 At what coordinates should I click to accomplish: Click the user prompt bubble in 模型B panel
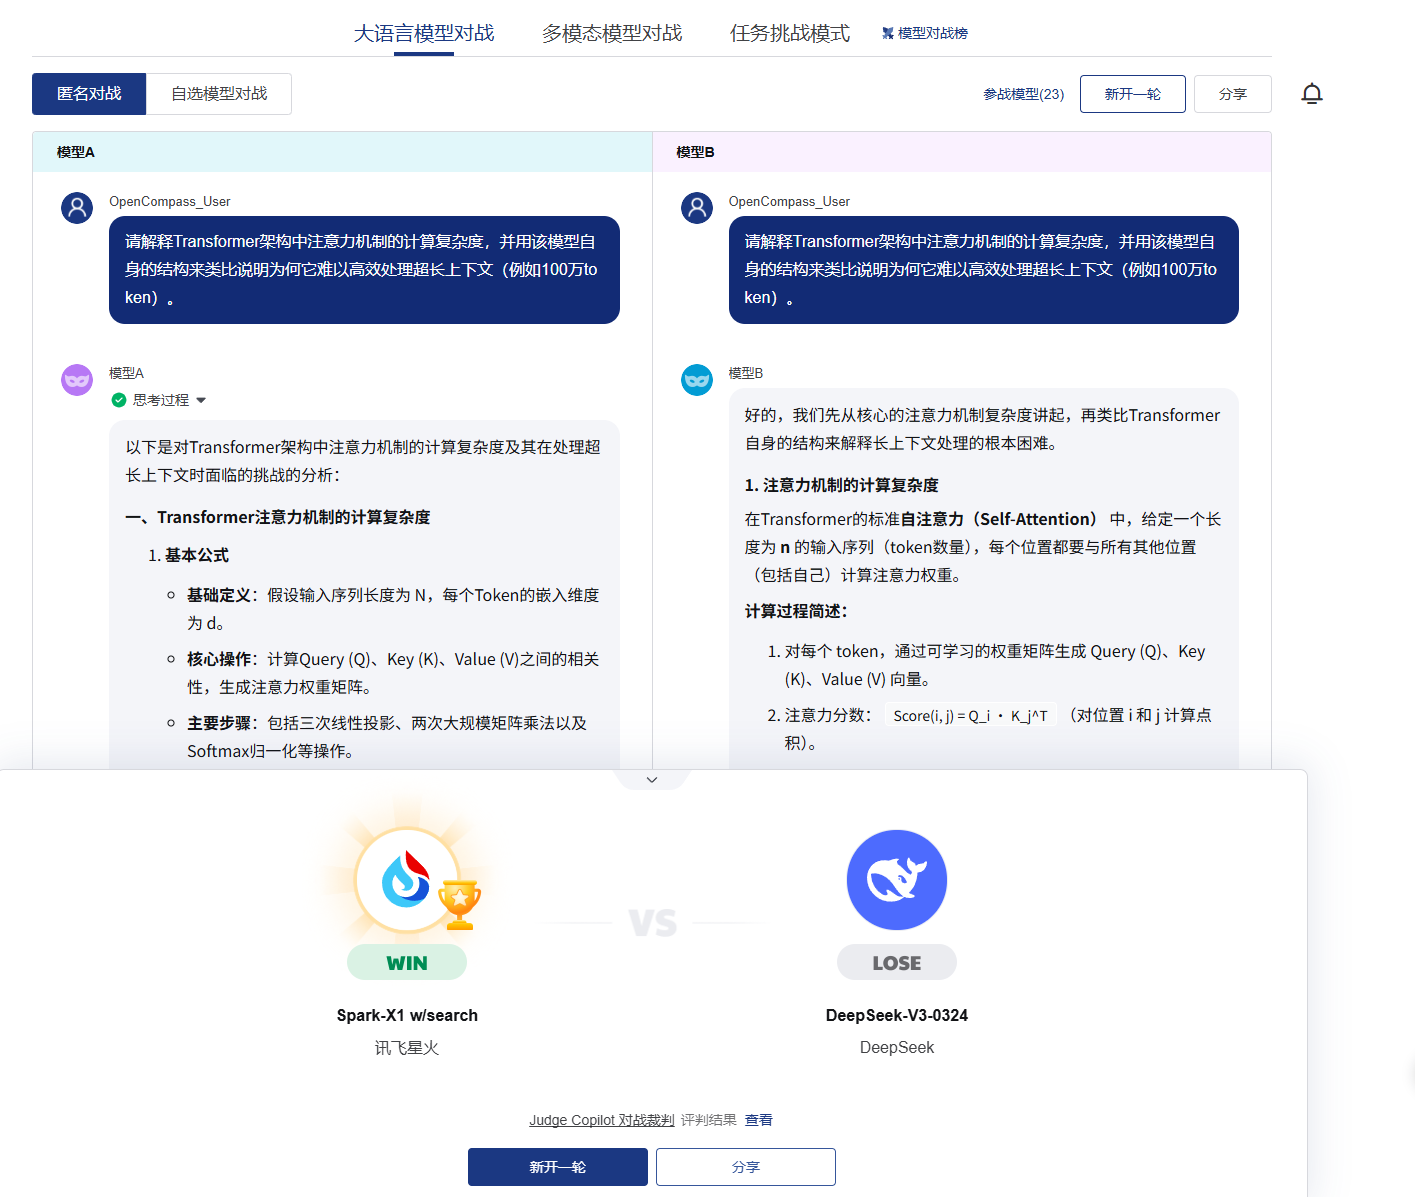tap(984, 270)
